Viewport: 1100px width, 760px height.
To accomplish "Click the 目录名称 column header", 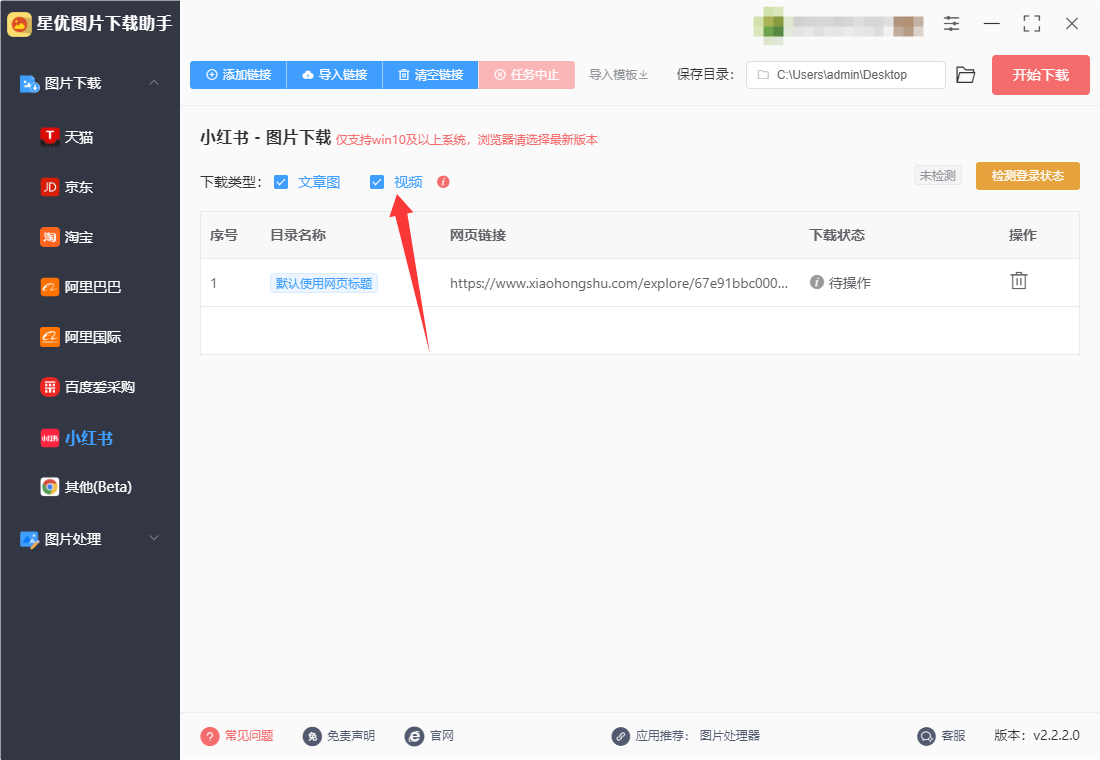I will pyautogui.click(x=298, y=235).
